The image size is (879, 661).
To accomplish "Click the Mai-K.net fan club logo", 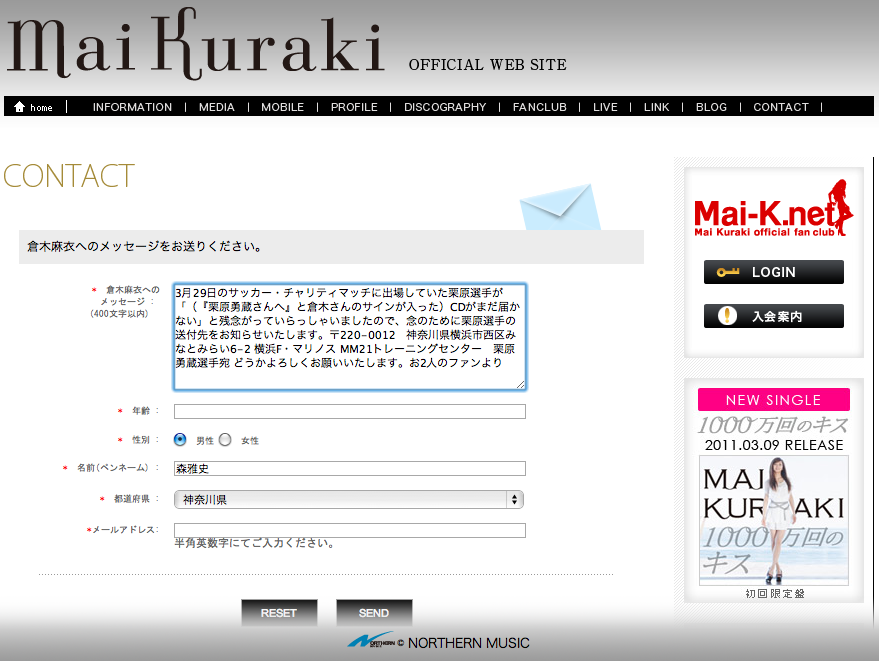I will (774, 209).
